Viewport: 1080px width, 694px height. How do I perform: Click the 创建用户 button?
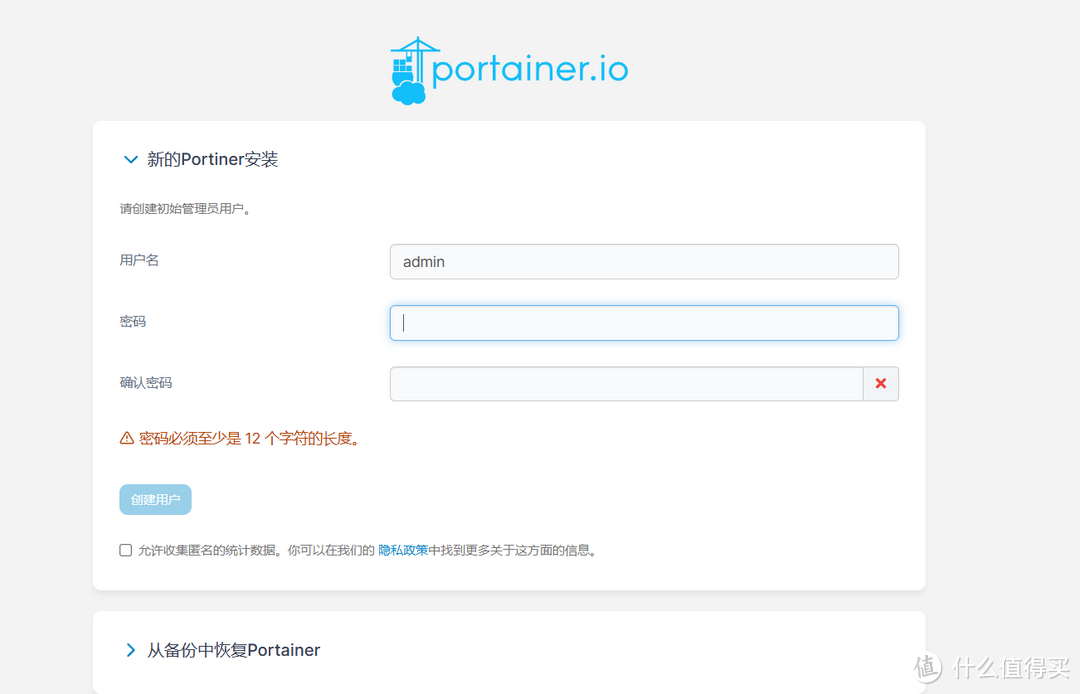pos(156,499)
